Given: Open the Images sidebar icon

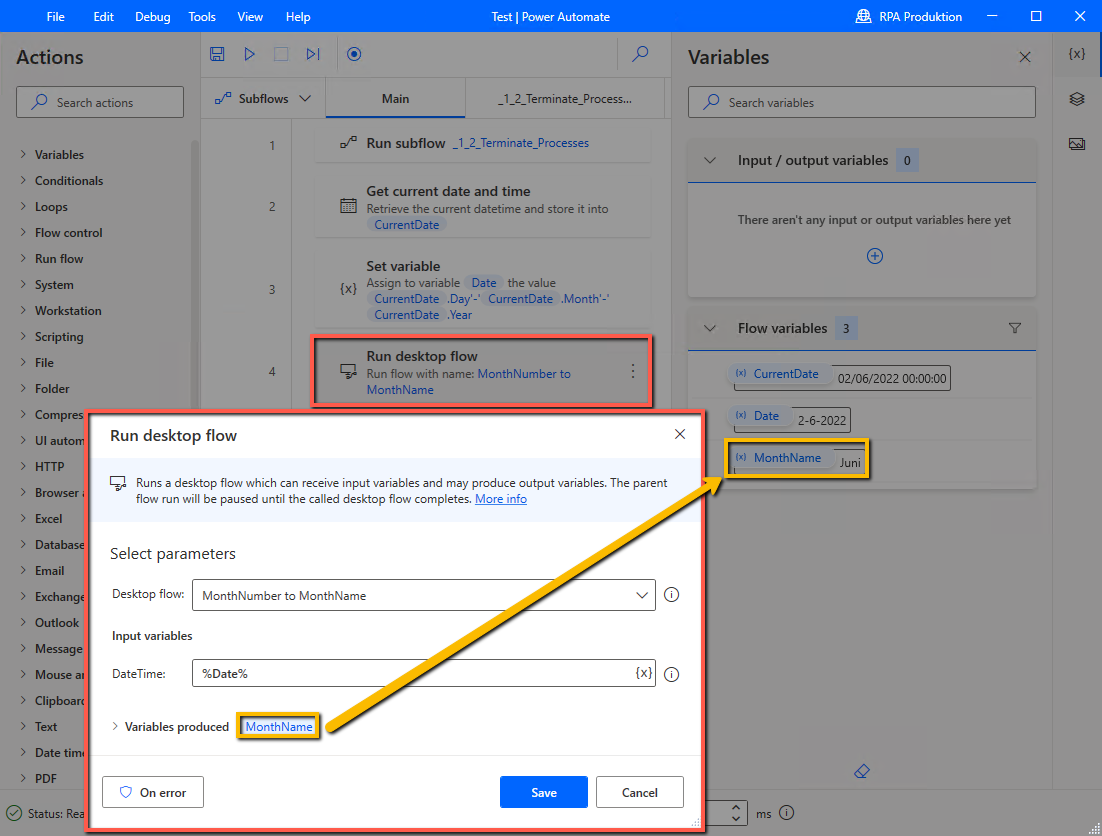Looking at the screenshot, I should point(1077,144).
